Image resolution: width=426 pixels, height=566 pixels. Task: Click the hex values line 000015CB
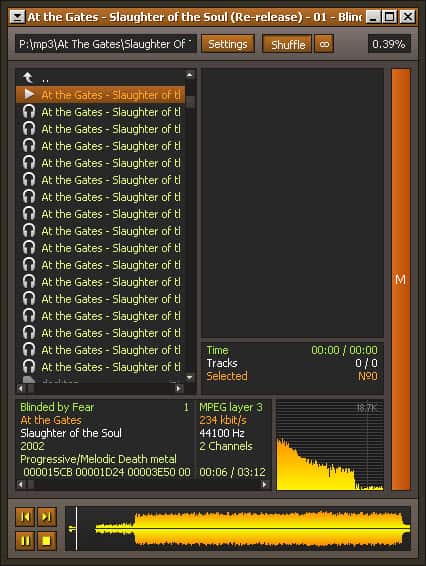[107, 472]
